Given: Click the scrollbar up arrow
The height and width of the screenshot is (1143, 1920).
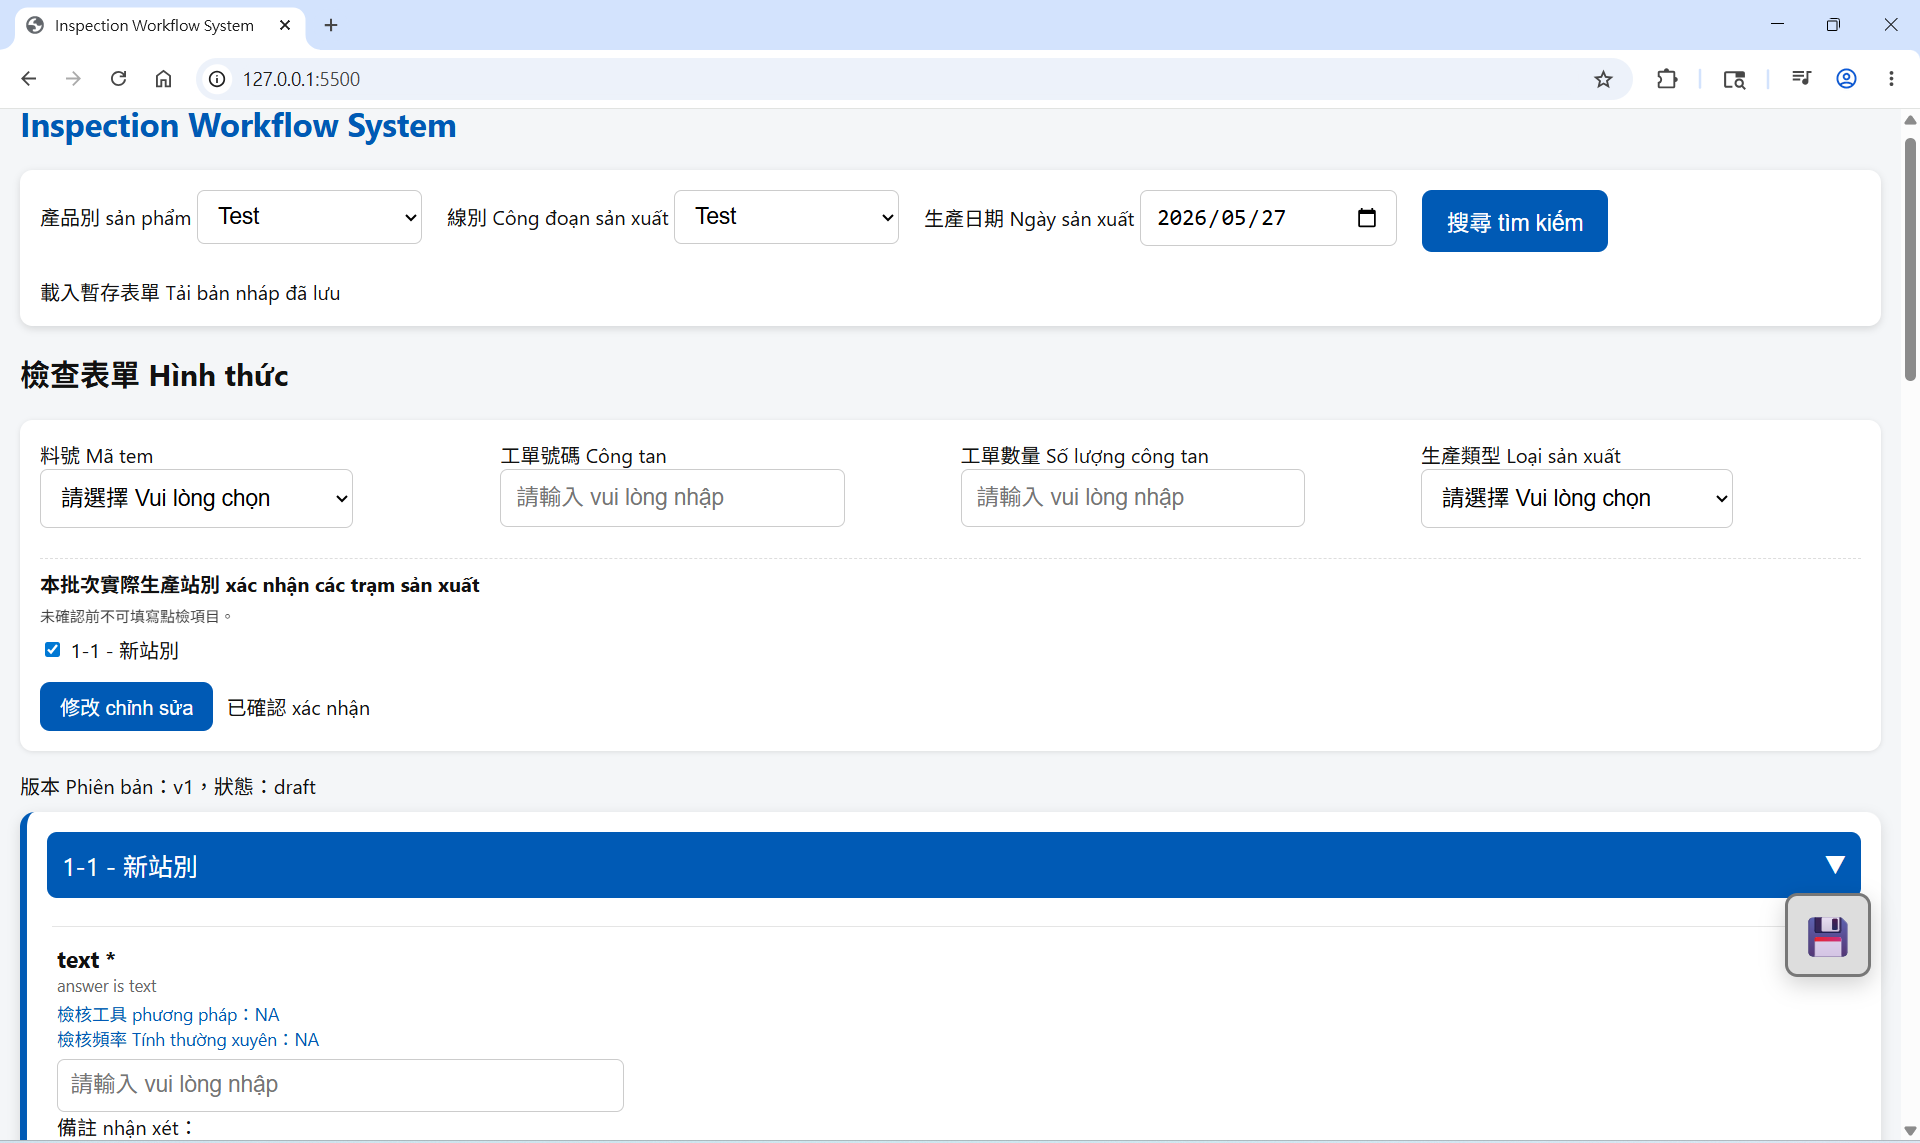Looking at the screenshot, I should click(x=1910, y=120).
